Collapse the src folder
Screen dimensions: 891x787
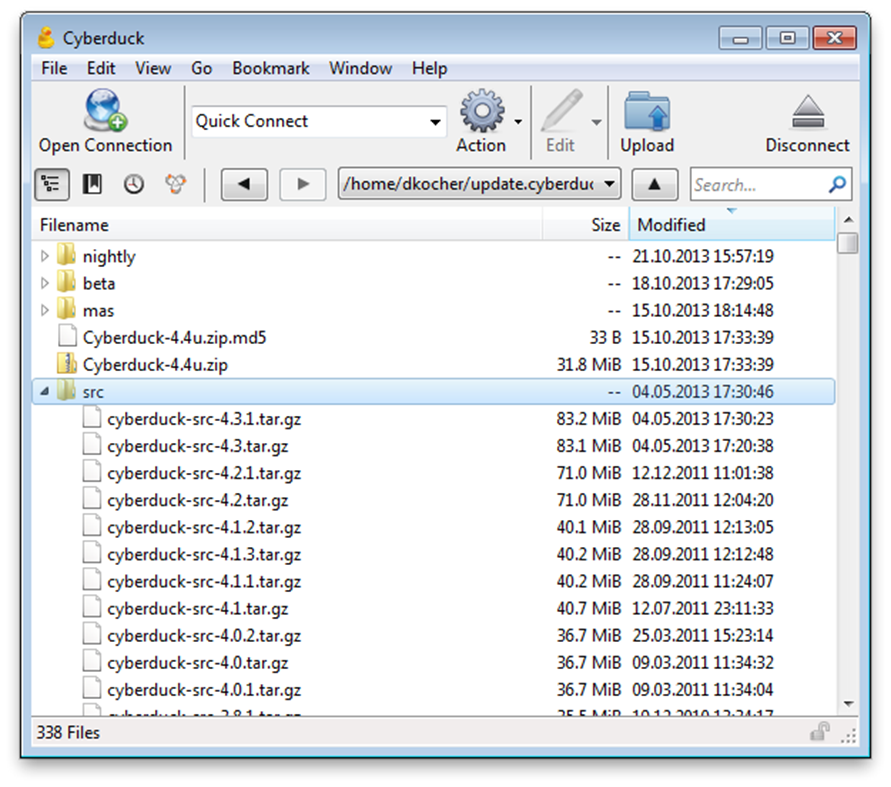[x=44, y=391]
